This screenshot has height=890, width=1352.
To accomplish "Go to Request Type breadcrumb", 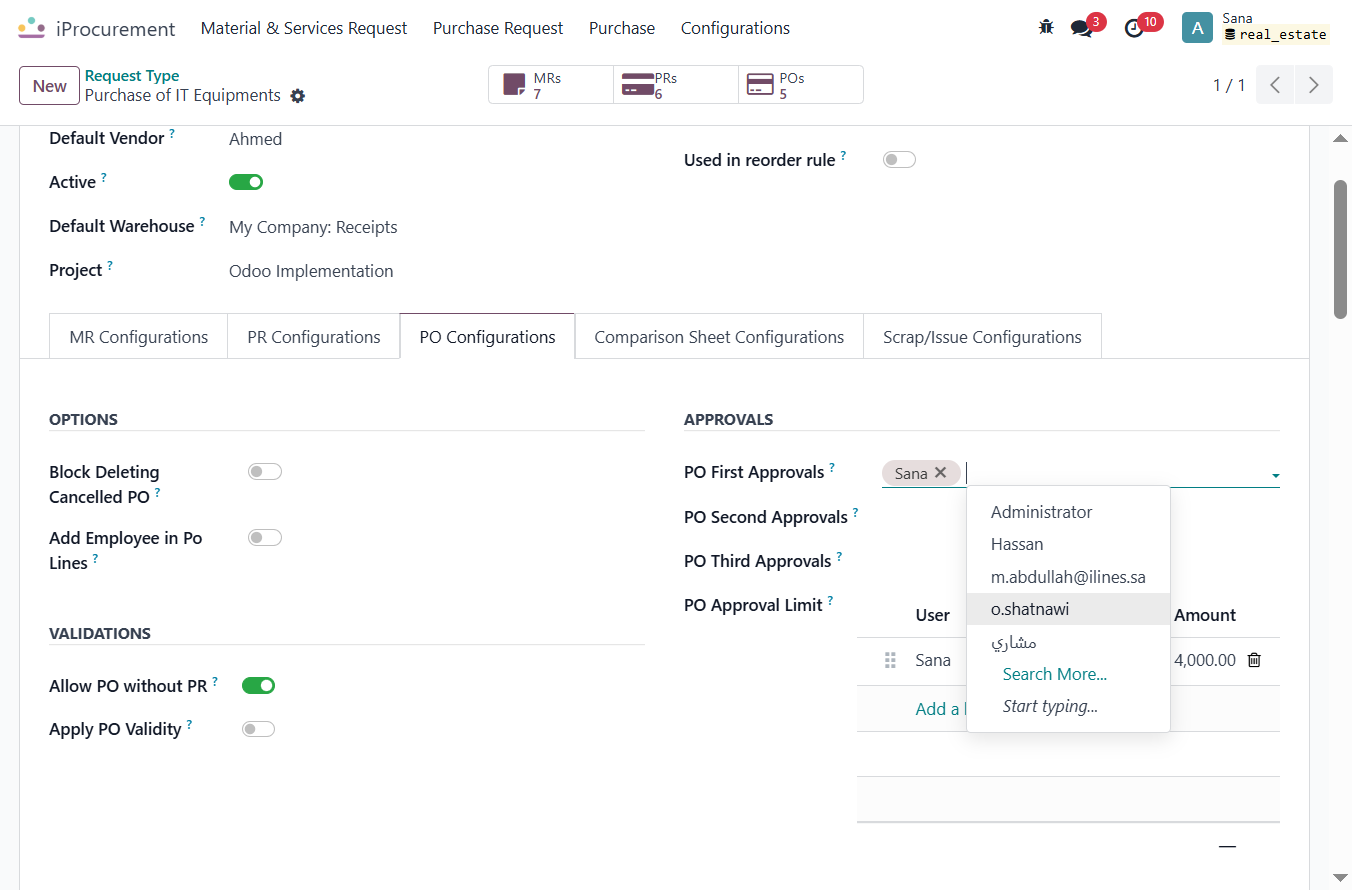I will 132,75.
